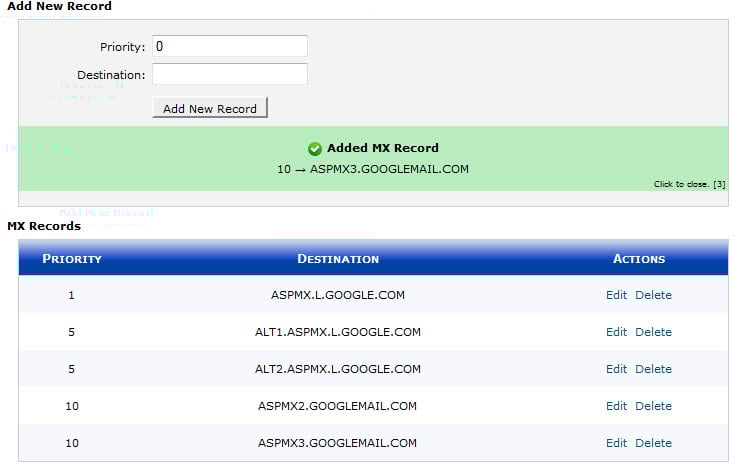The width and height of the screenshot is (738, 475).
Task: Edit the ALT2.ASPMX.L.GOOGLE.COM record
Action: (x=616, y=369)
